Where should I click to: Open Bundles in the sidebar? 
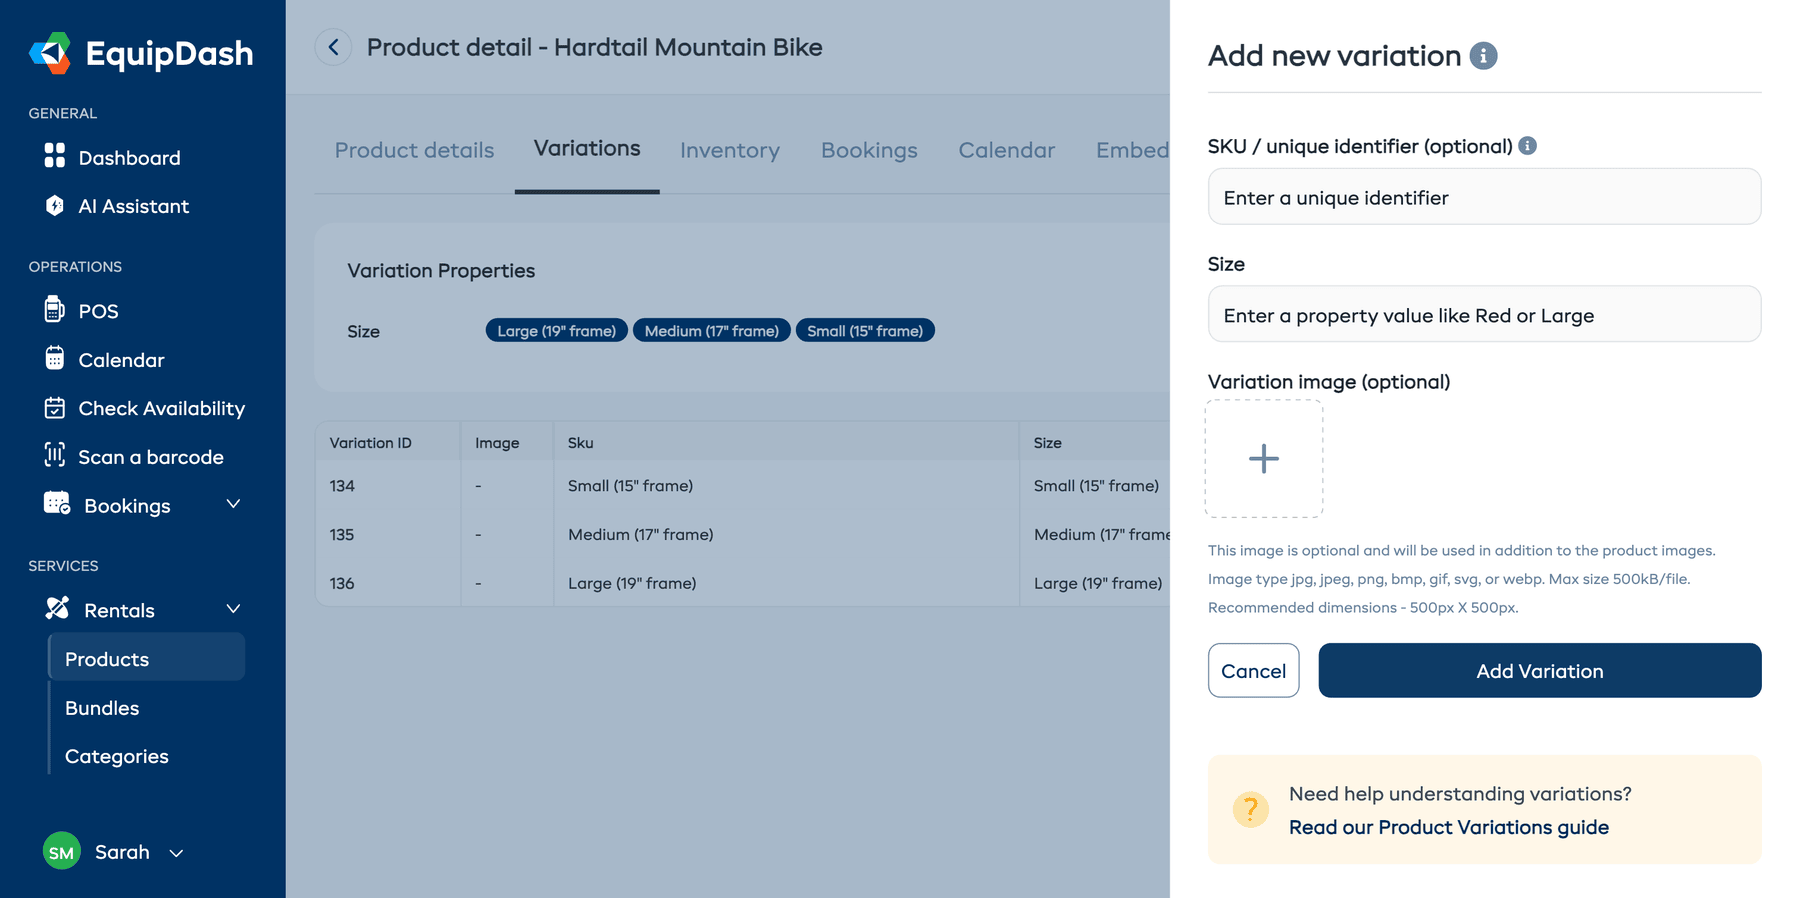pos(102,708)
